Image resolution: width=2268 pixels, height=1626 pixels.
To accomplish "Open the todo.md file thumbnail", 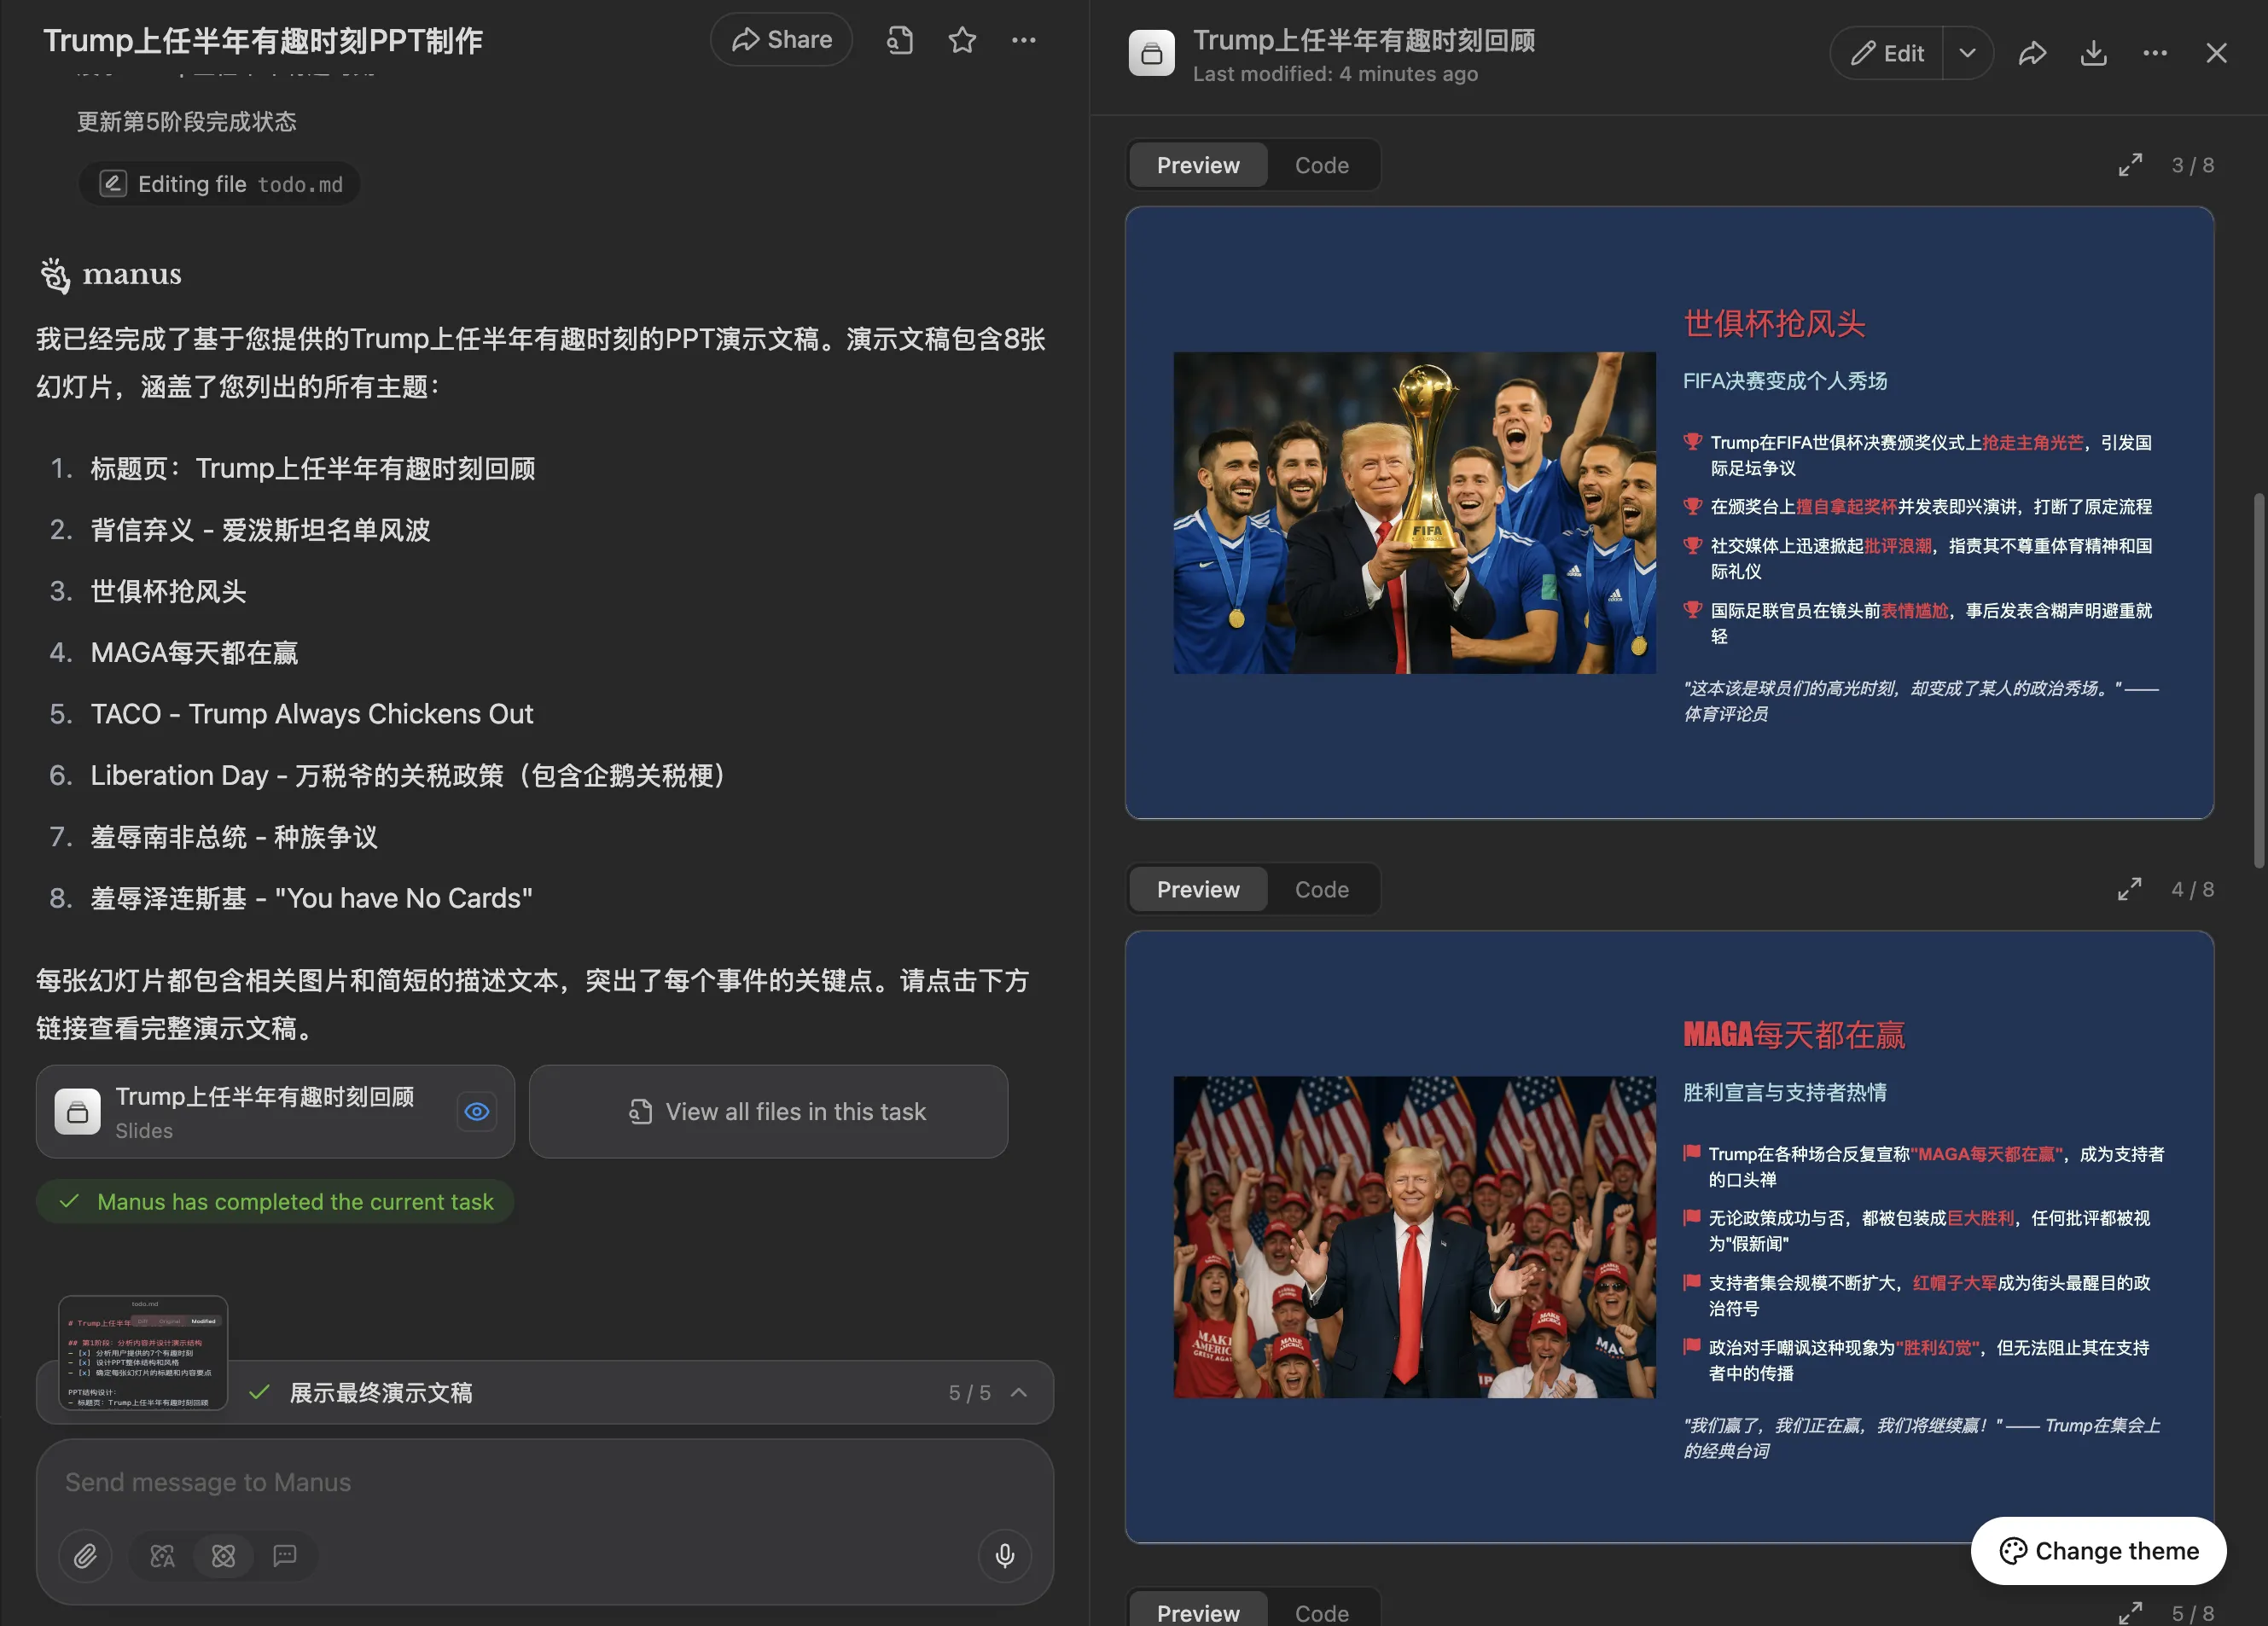I will [x=143, y=1353].
